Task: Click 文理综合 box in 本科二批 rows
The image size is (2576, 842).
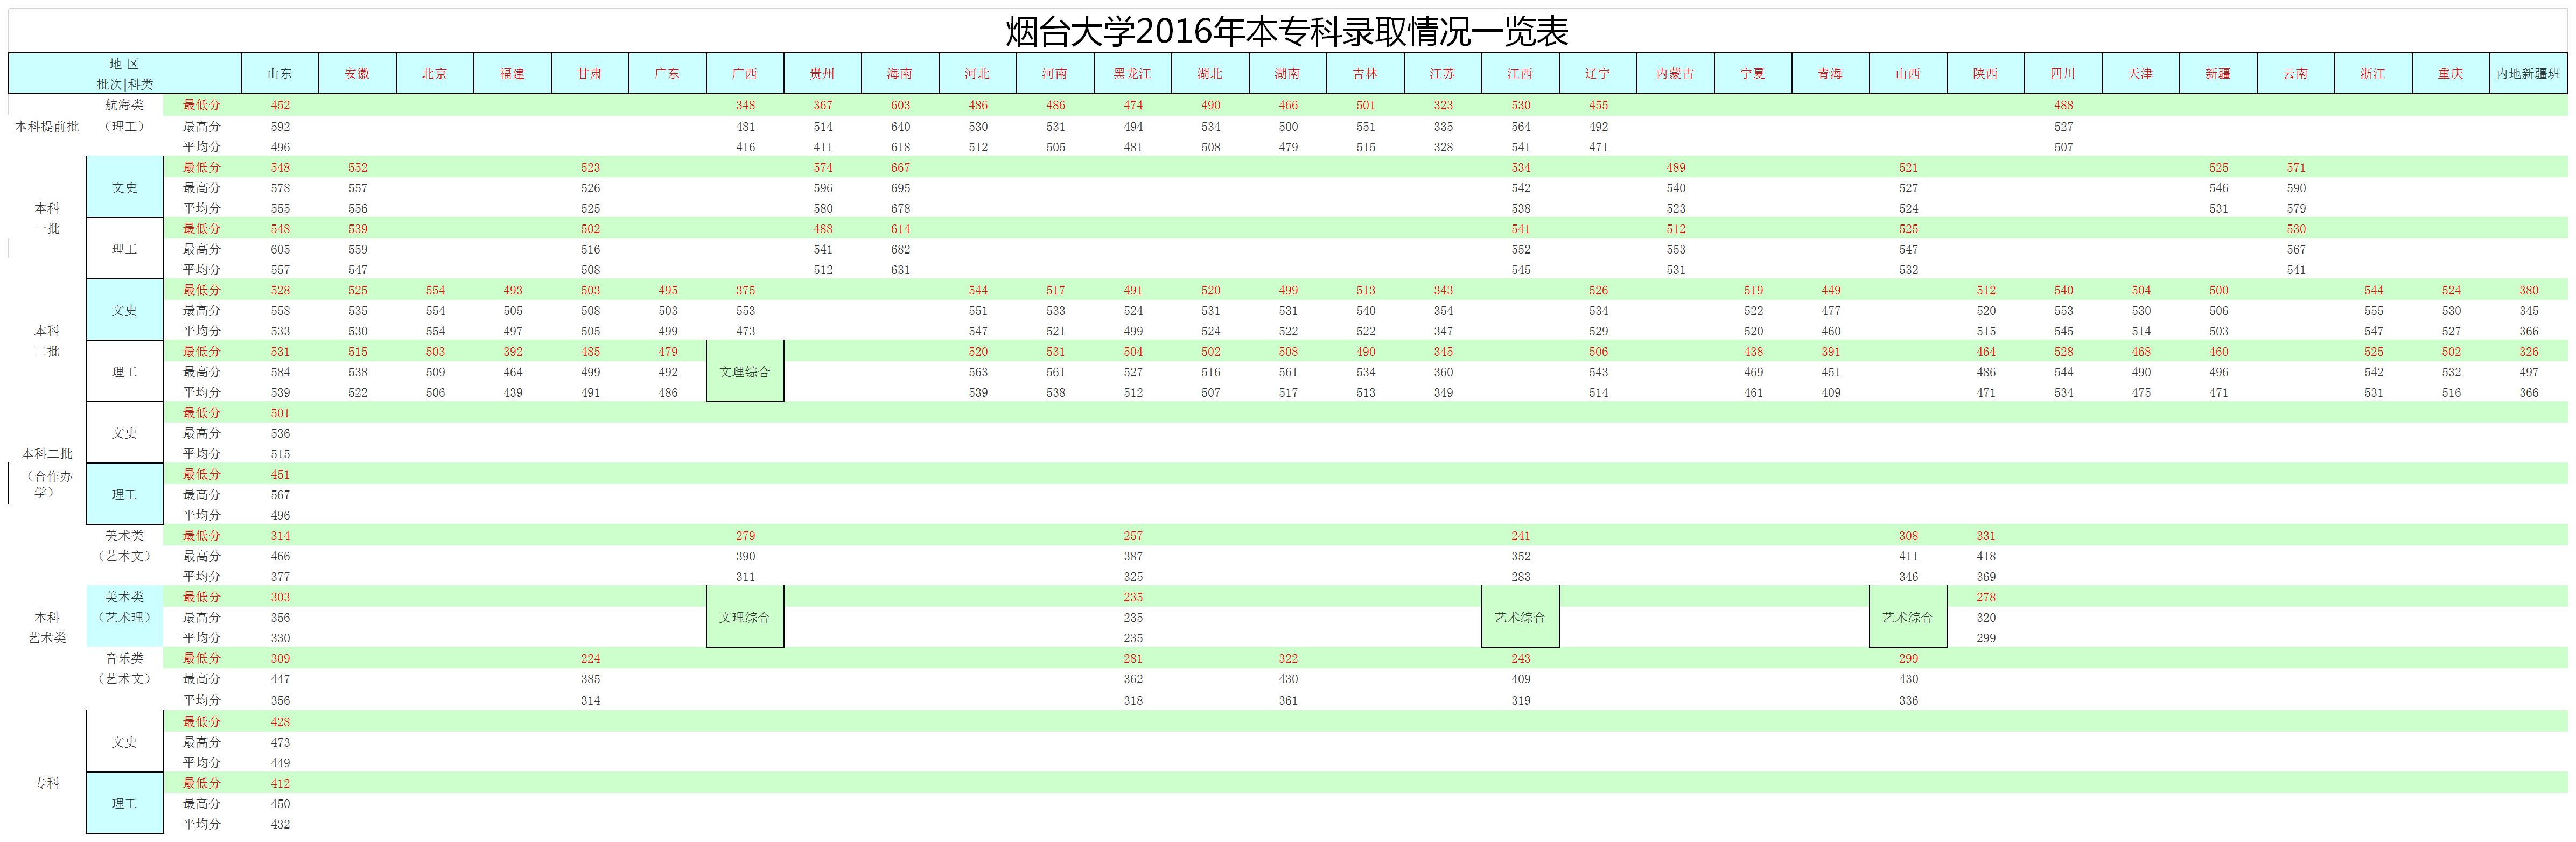Action: coord(745,372)
